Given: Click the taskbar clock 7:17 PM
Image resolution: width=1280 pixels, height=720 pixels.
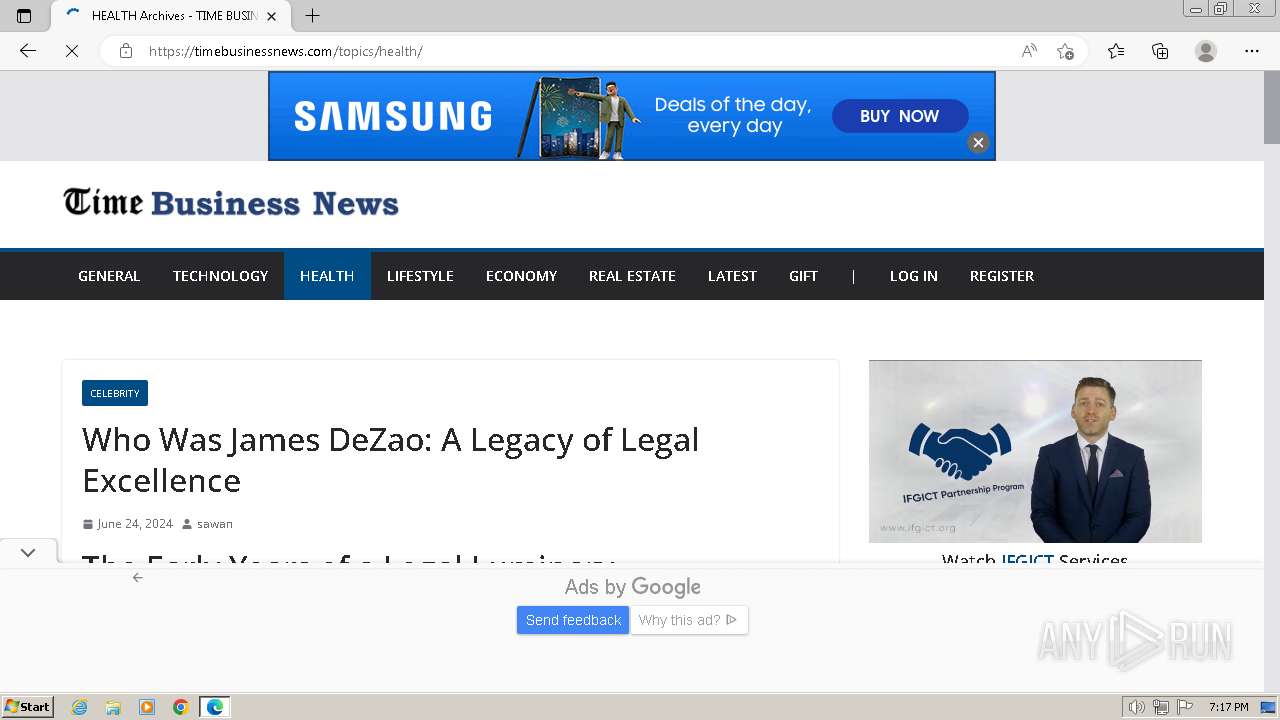Looking at the screenshot, I should click(x=1228, y=707).
